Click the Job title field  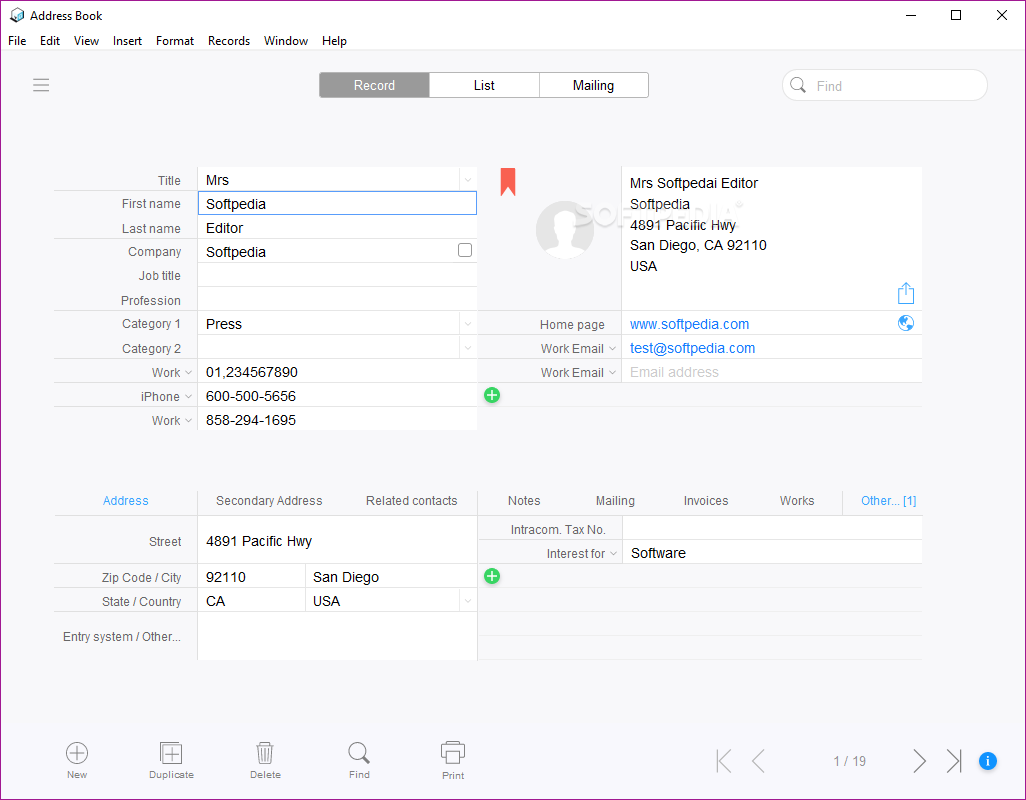(337, 275)
